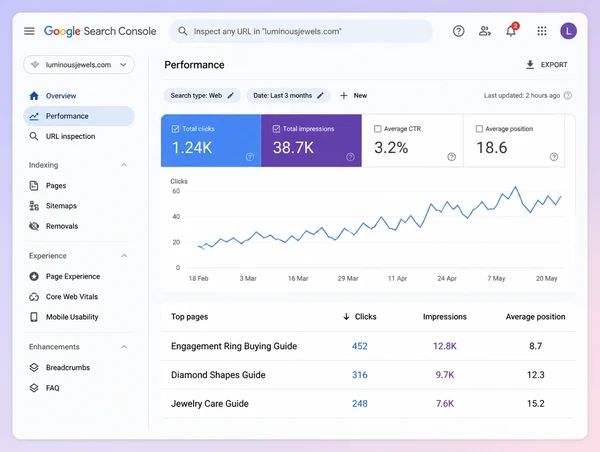Open Mobile Usability in sidebar

[x=79, y=317]
